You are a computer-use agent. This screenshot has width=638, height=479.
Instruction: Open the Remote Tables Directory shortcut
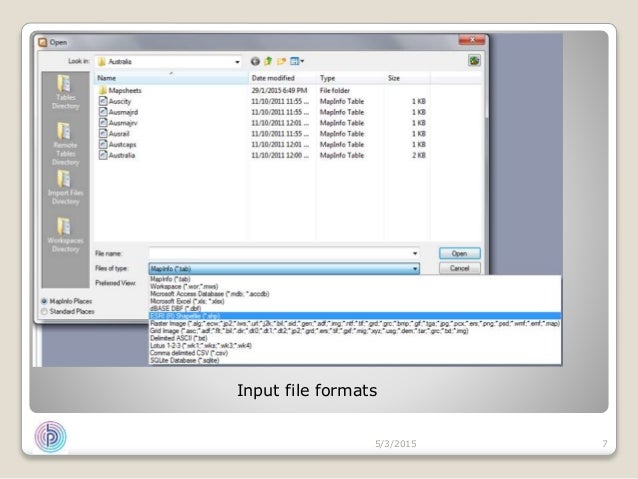pos(66,144)
